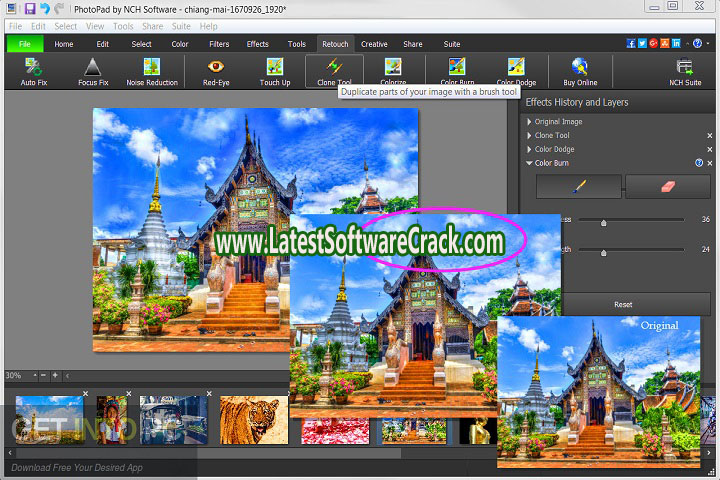Share via the Twitter icon
Viewport: 720px width, 480px height.
[x=642, y=43]
